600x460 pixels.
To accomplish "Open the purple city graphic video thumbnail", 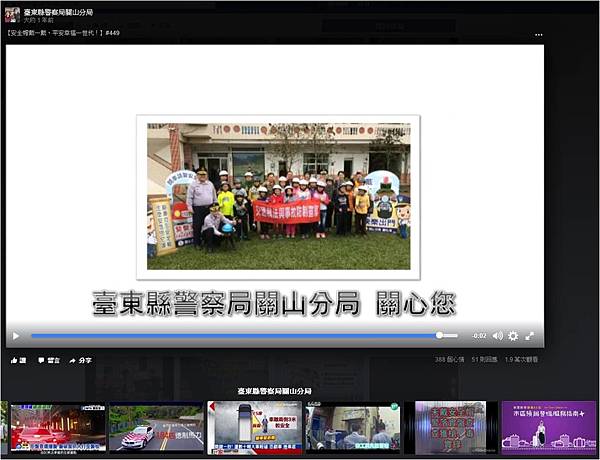I will [549, 427].
